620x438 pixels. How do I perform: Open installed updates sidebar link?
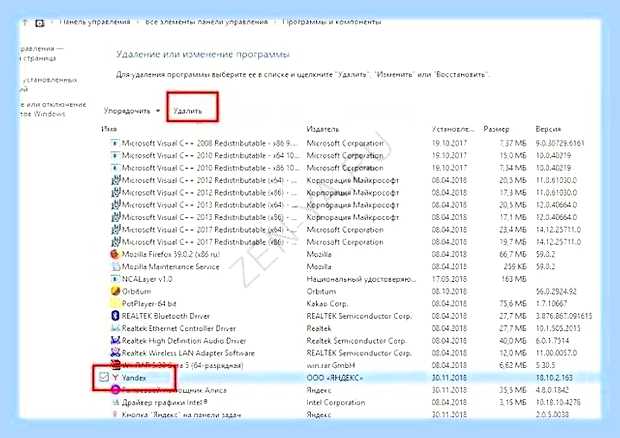click(x=49, y=84)
